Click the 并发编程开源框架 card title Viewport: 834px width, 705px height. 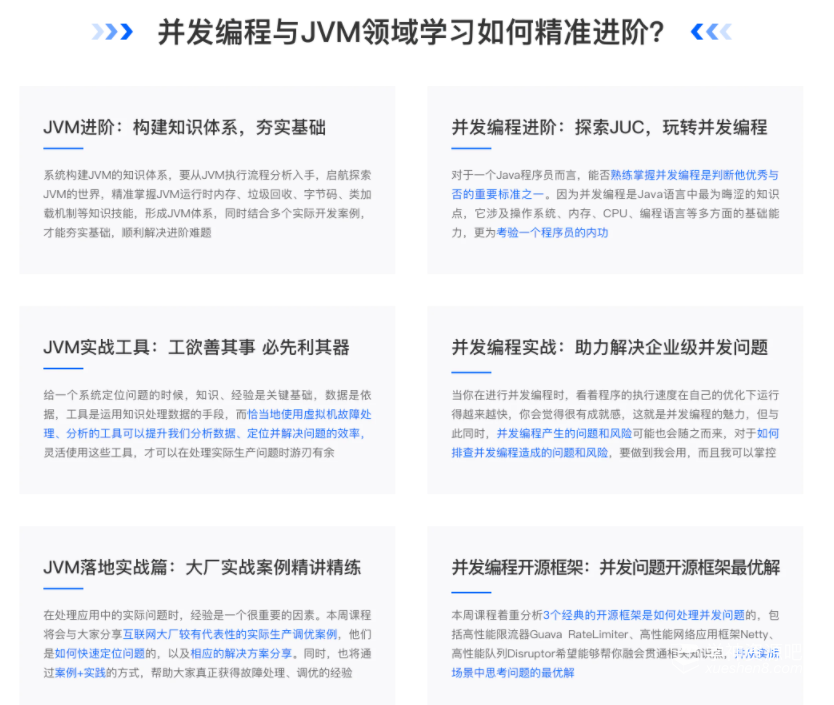tap(615, 568)
